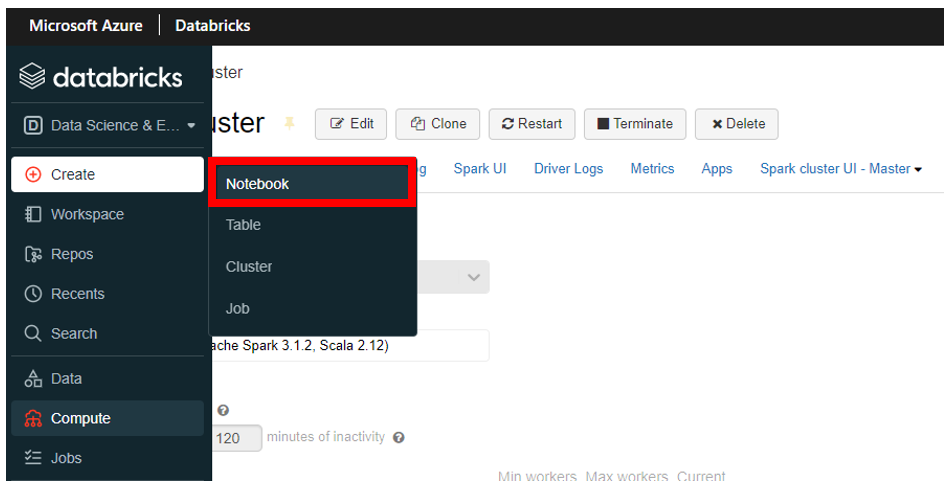Select Table from the Create menu
The height and width of the screenshot is (486, 950).
(311, 225)
